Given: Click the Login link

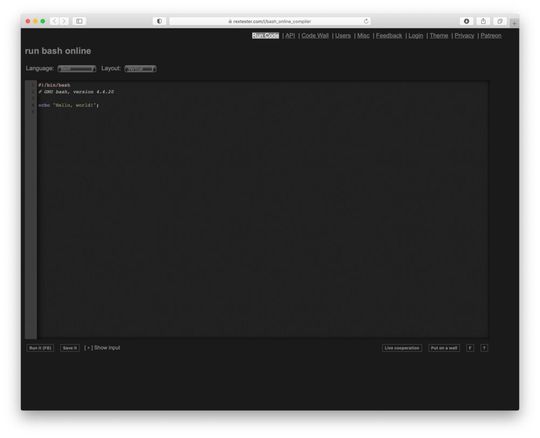Looking at the screenshot, I should pyautogui.click(x=415, y=35).
